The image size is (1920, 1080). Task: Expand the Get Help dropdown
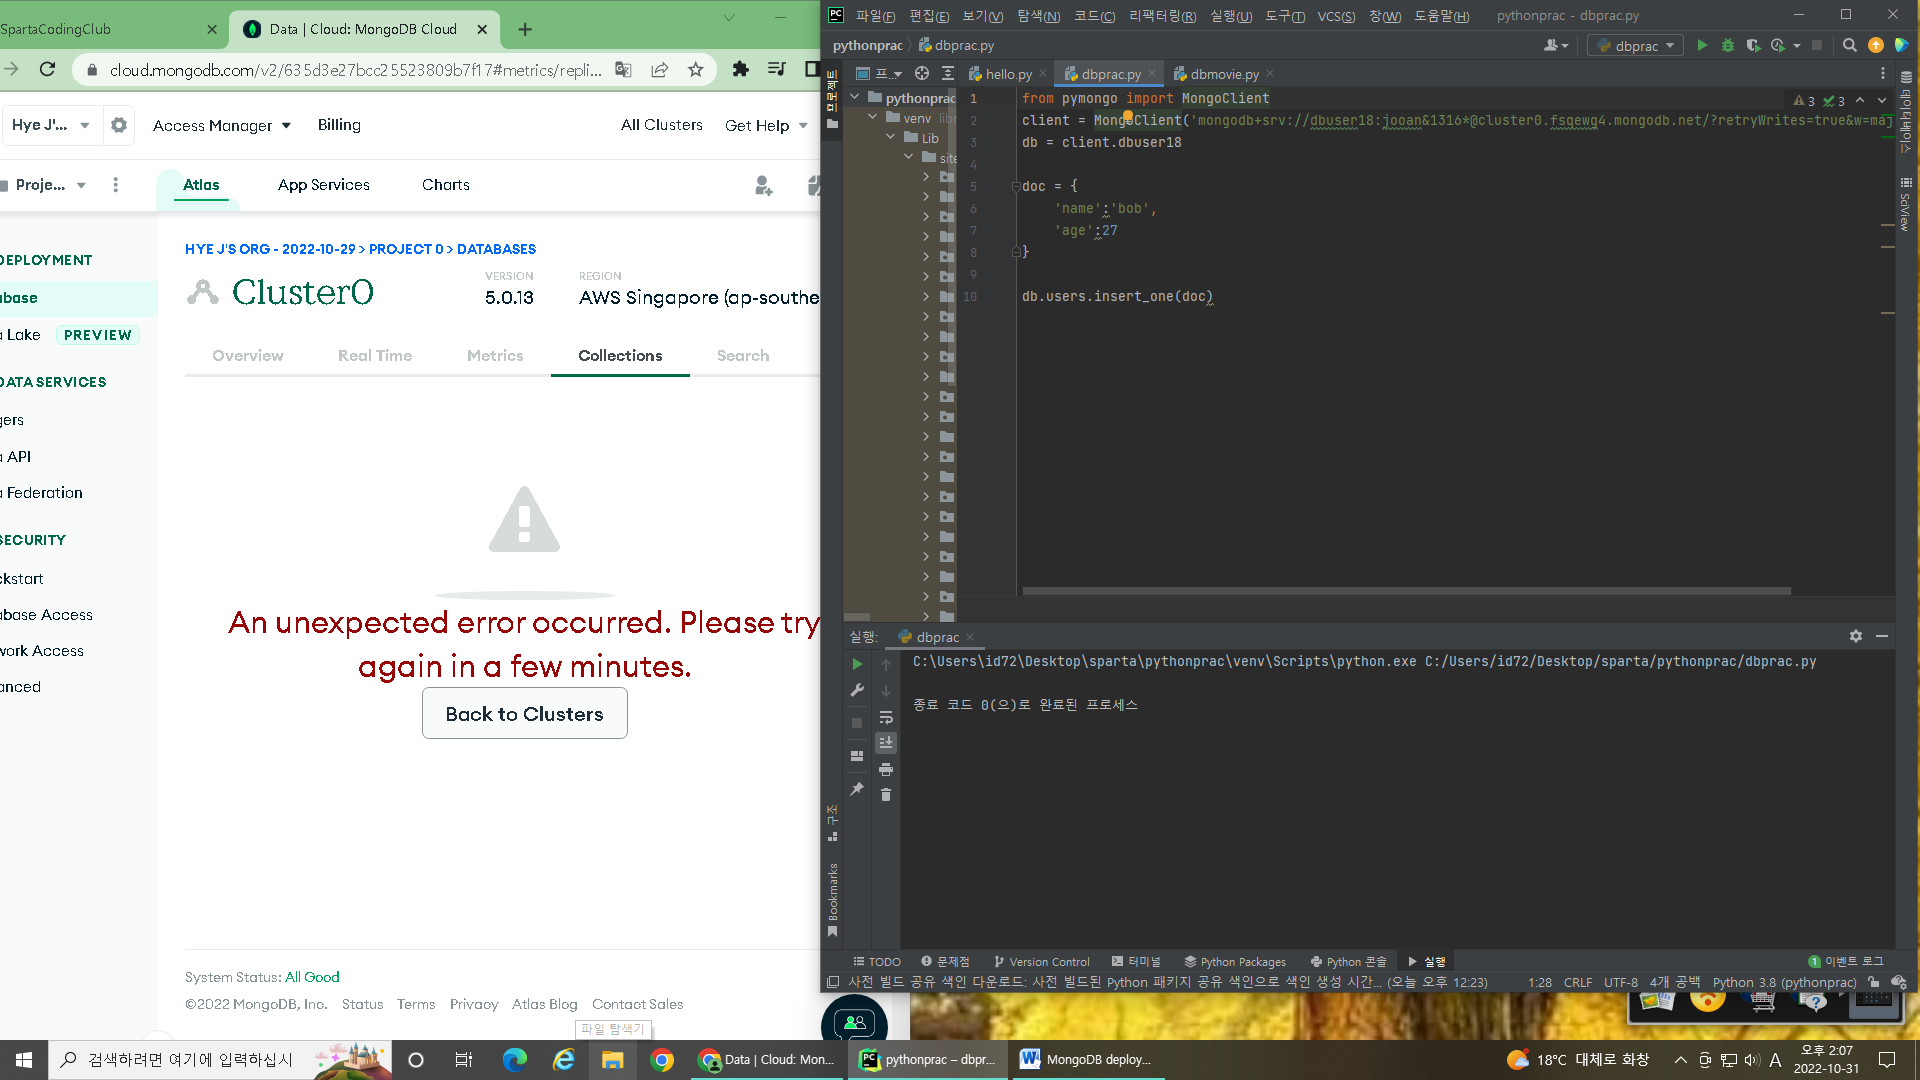coord(766,125)
